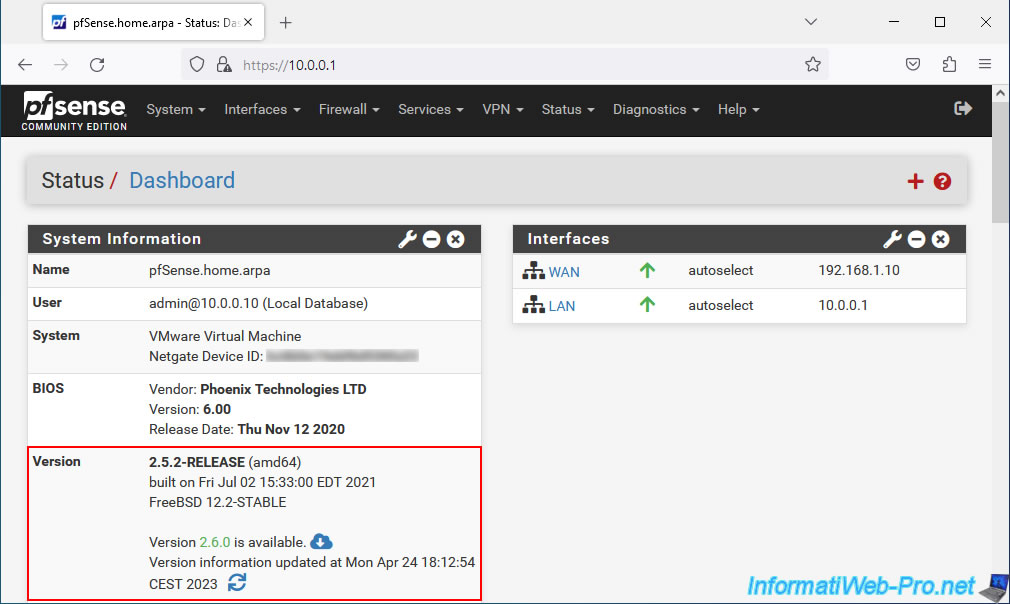1010x604 pixels.
Task: Select the WAN autoselect media text
Action: pos(721,270)
